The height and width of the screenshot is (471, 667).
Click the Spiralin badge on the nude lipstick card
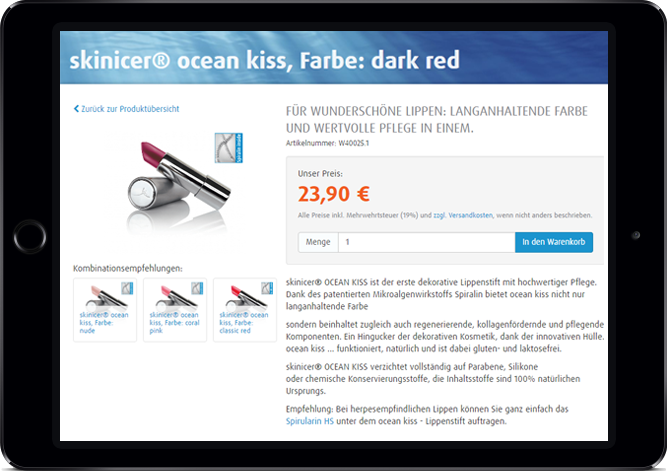(127, 288)
